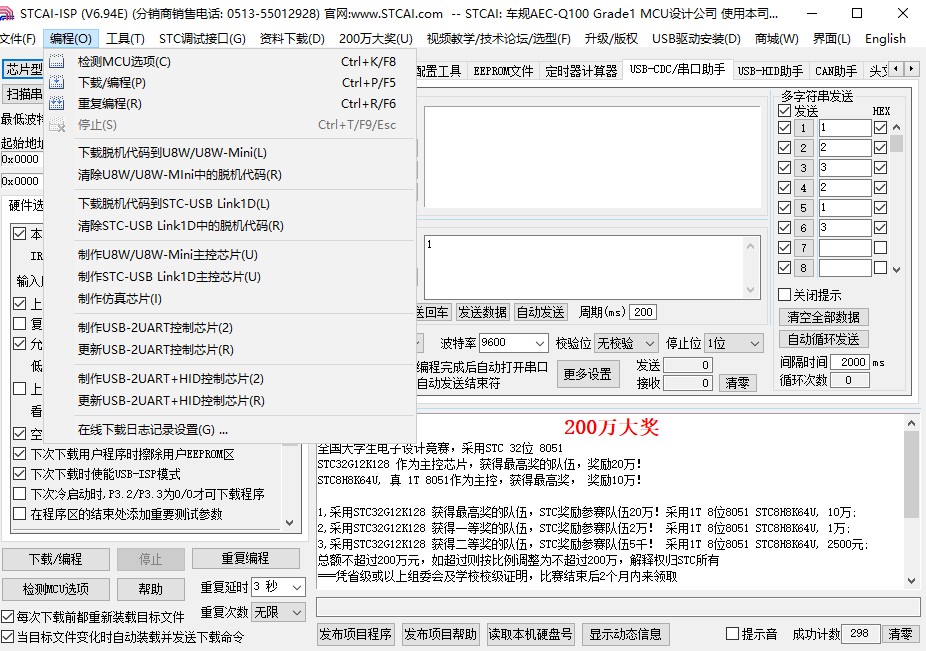This screenshot has height=651, width=926.
Task: Toggle 当目标文件变化时自动装载并发送下载命令 checkbox
Action: click(8, 637)
